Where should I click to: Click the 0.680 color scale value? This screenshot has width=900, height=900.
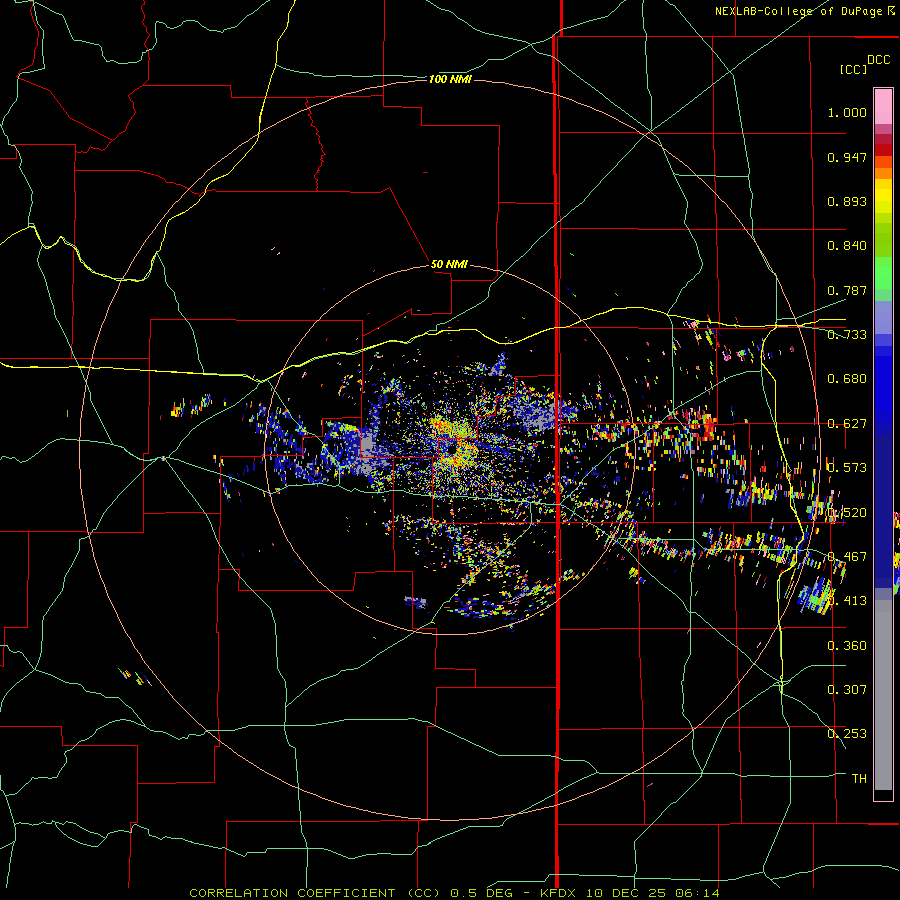[x=847, y=379]
